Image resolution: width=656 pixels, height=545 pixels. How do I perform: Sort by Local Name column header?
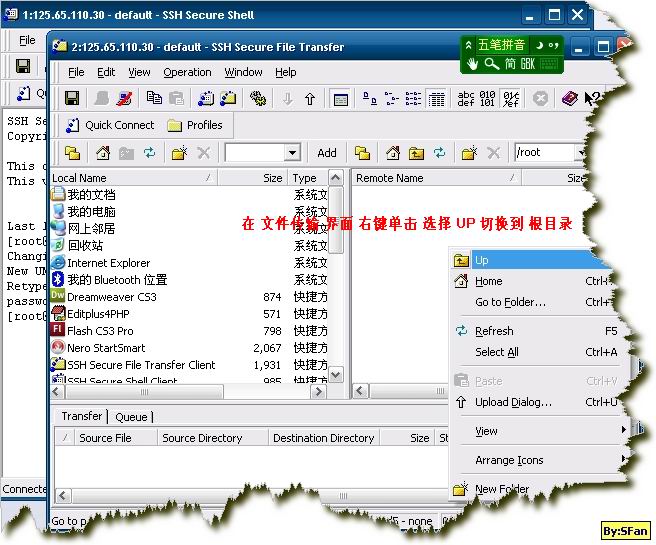pos(133,178)
